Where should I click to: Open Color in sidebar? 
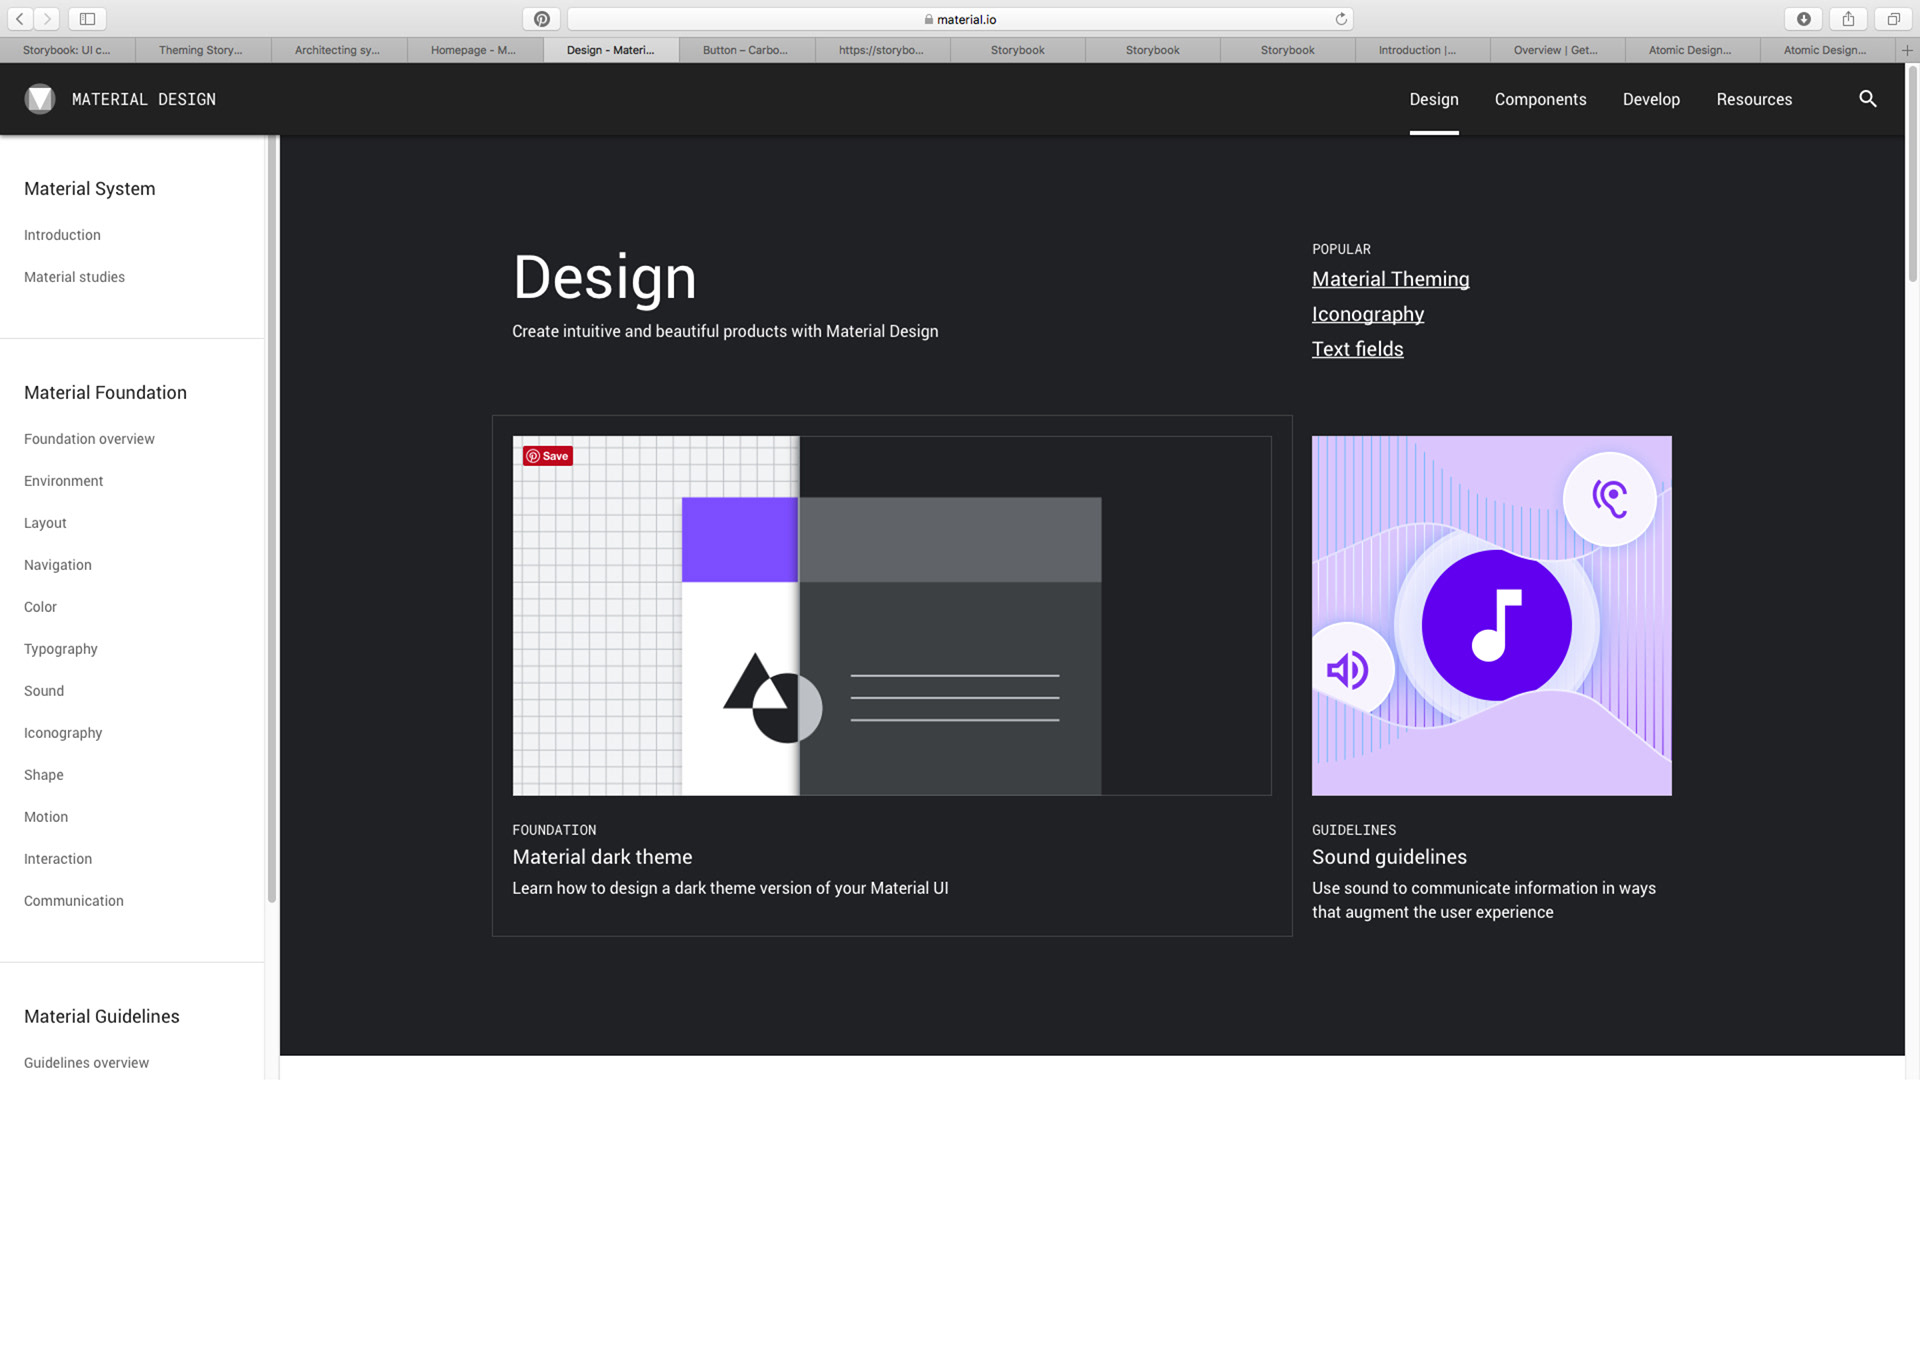click(x=40, y=607)
